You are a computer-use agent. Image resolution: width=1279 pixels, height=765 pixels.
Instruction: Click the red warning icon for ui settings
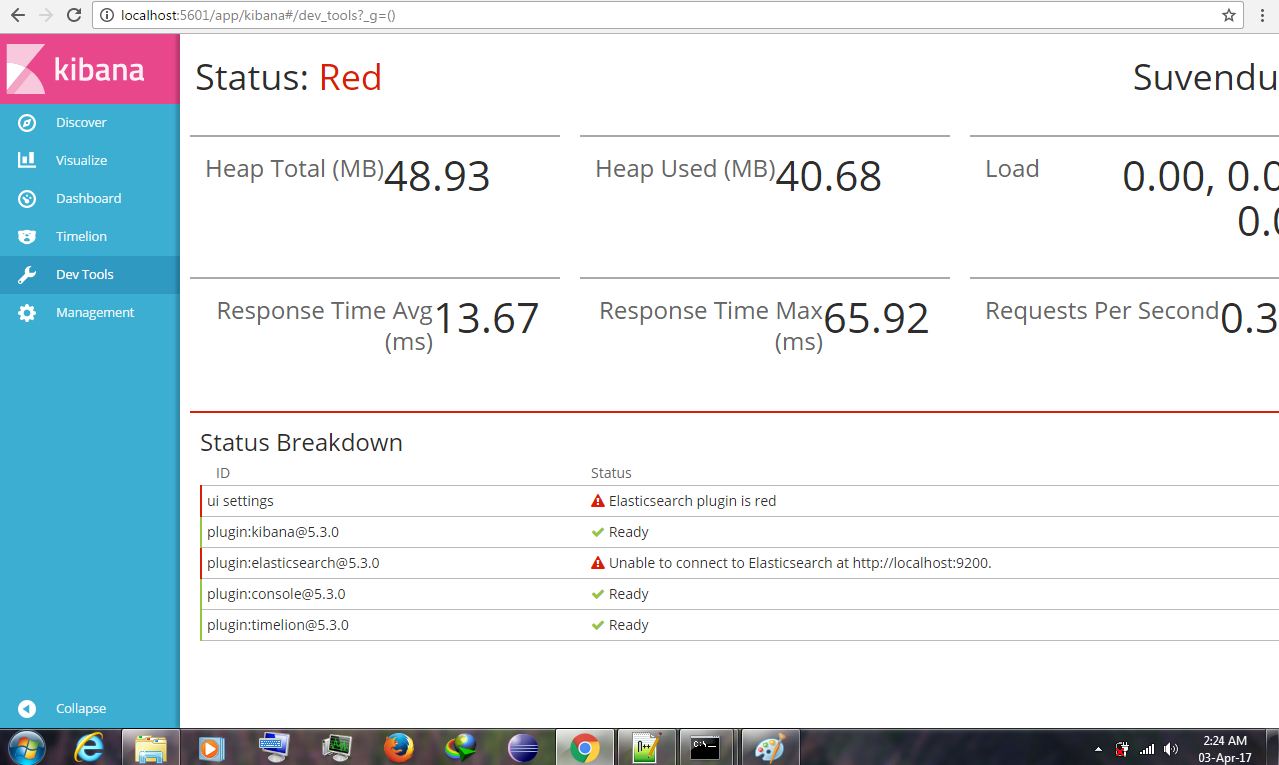598,501
